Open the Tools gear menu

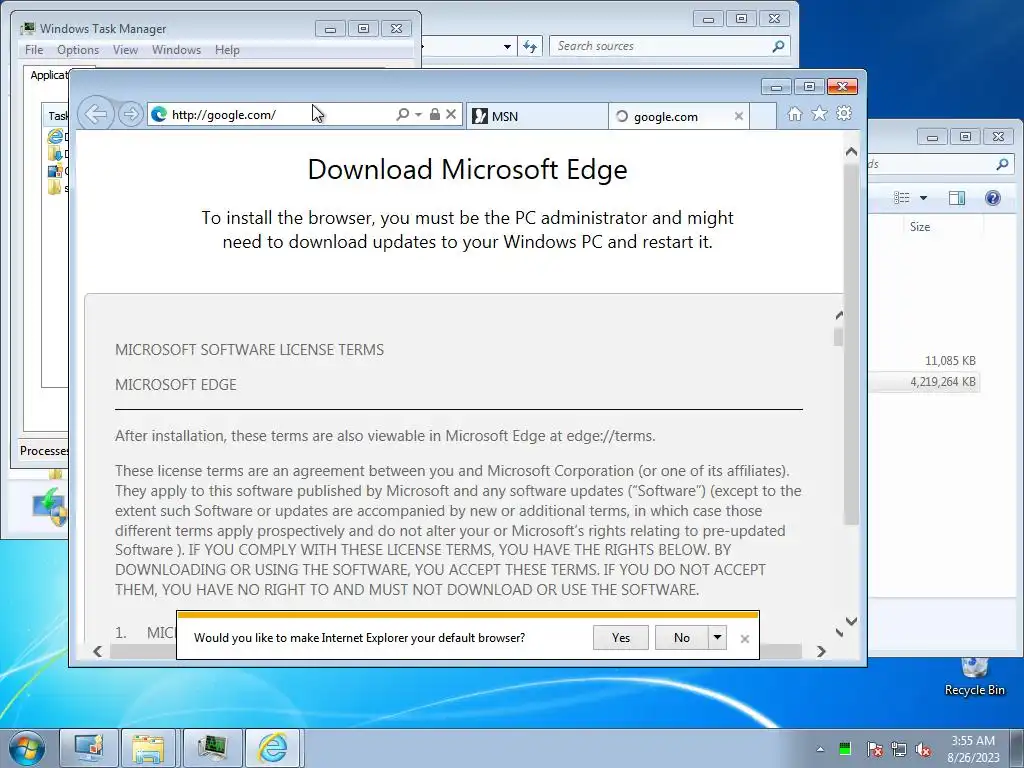(x=844, y=114)
